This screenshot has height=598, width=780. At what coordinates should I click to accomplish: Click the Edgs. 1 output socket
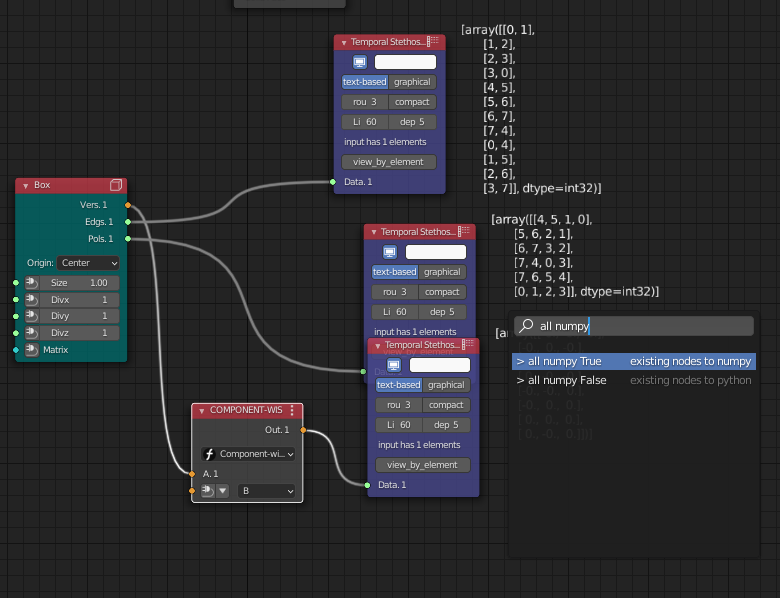128,222
